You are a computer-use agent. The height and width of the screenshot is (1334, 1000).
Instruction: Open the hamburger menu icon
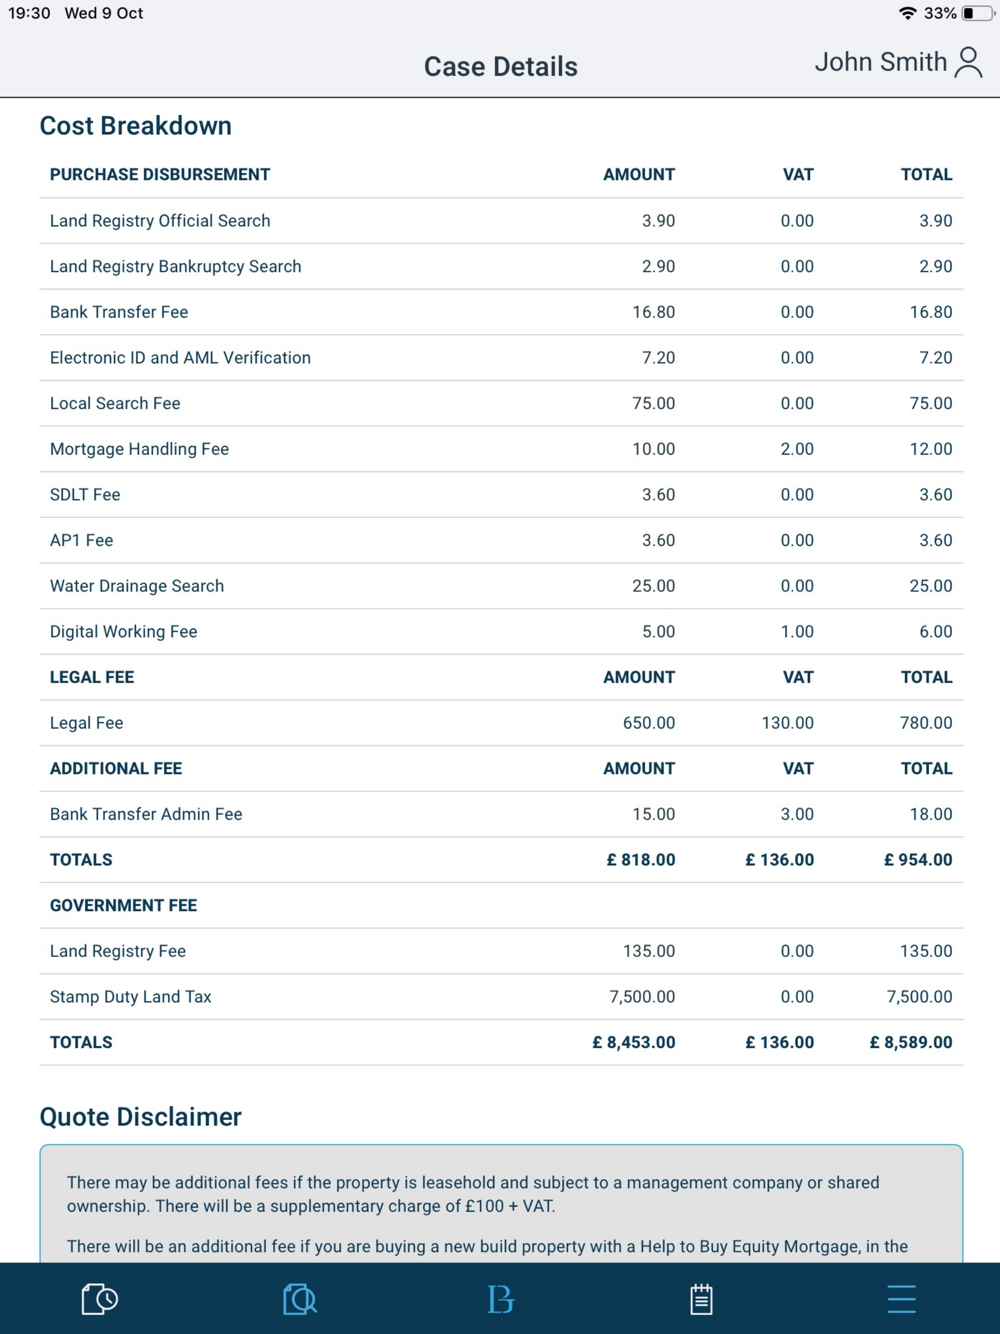click(x=901, y=1299)
